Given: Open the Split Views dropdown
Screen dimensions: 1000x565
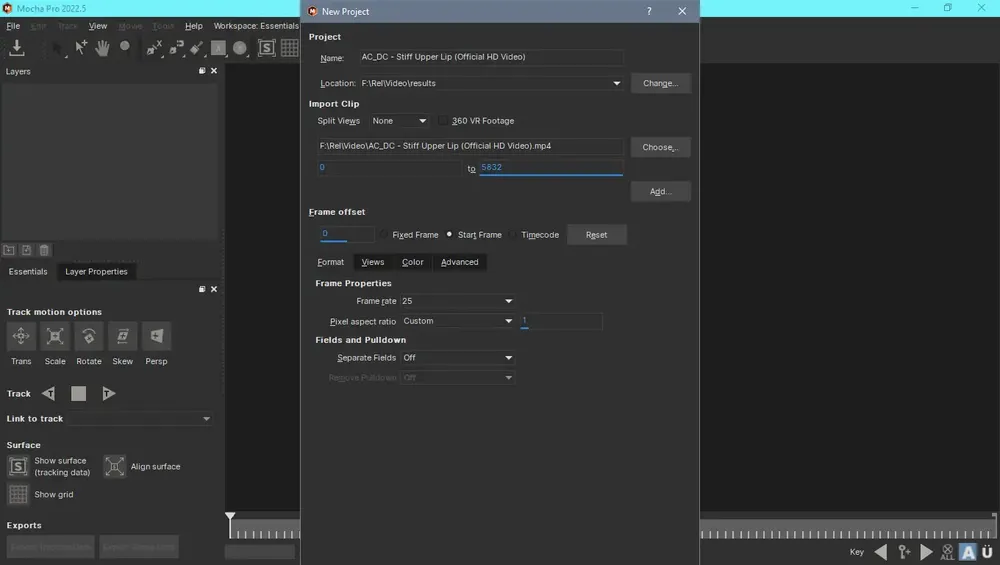Looking at the screenshot, I should click(399, 121).
